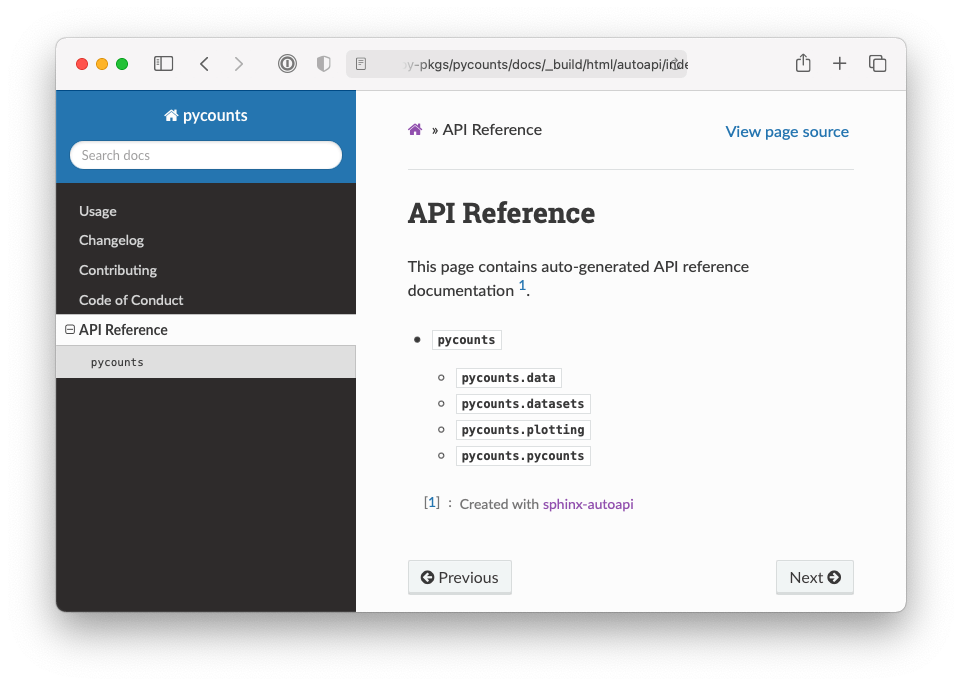
Task: Open Usage in the sidebar
Action: click(98, 211)
